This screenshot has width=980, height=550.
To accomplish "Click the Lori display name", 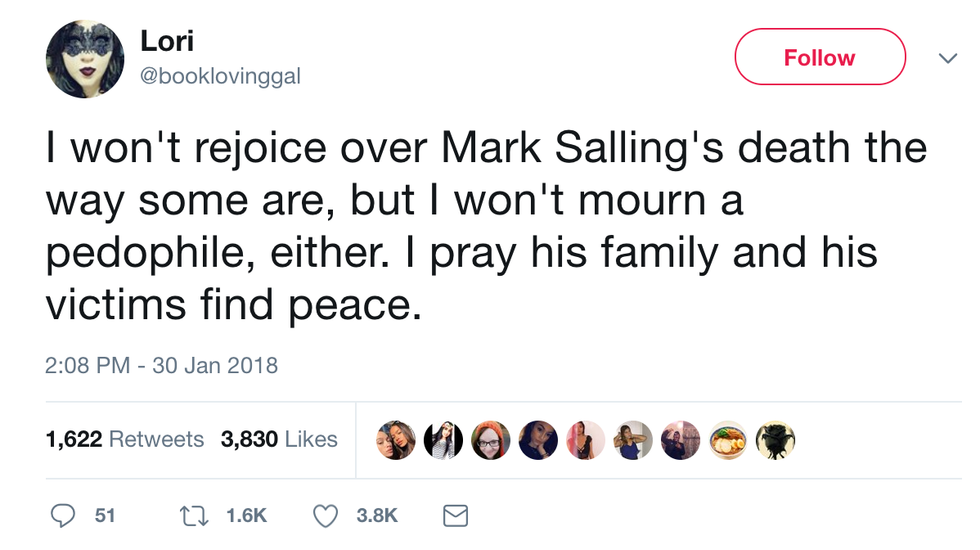I will 165,41.
